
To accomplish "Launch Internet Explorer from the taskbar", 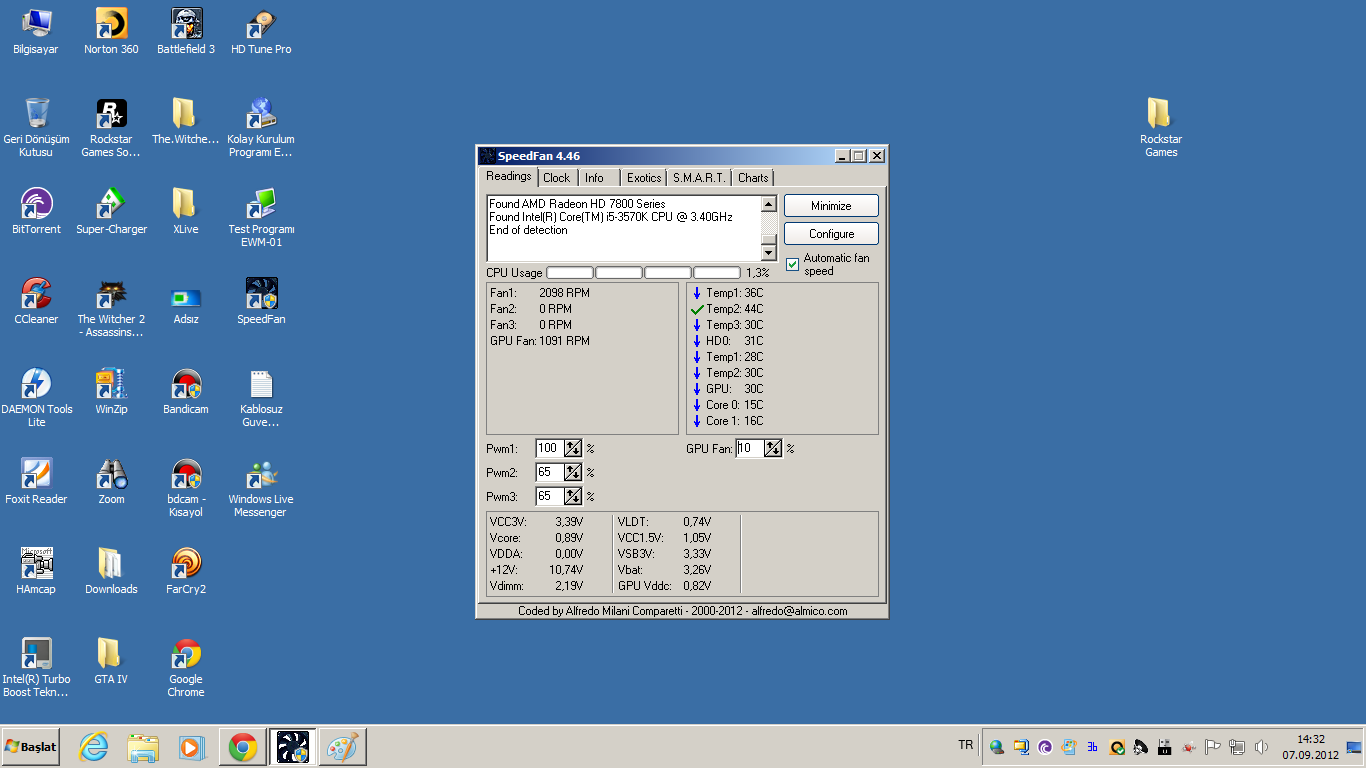I will point(94,747).
